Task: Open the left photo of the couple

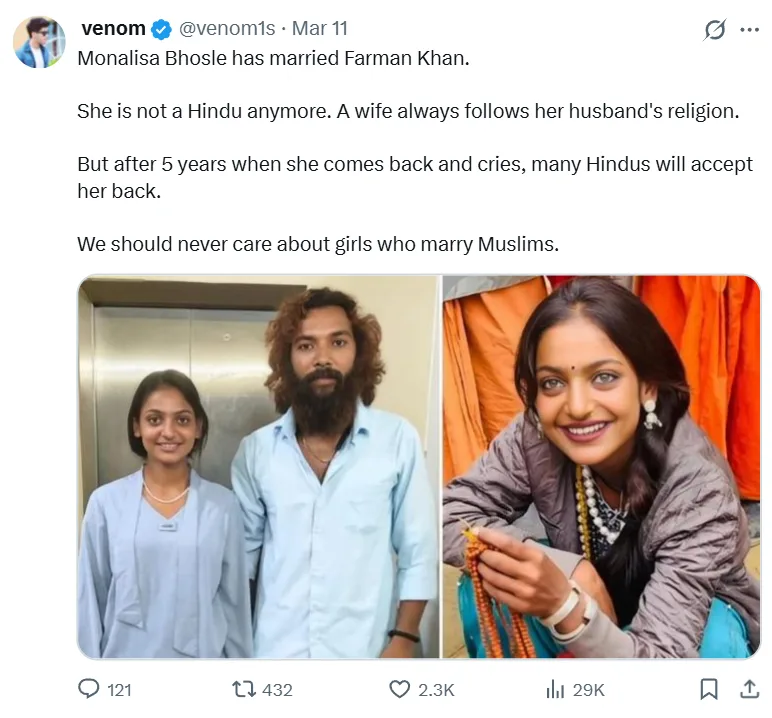Action: coord(258,467)
